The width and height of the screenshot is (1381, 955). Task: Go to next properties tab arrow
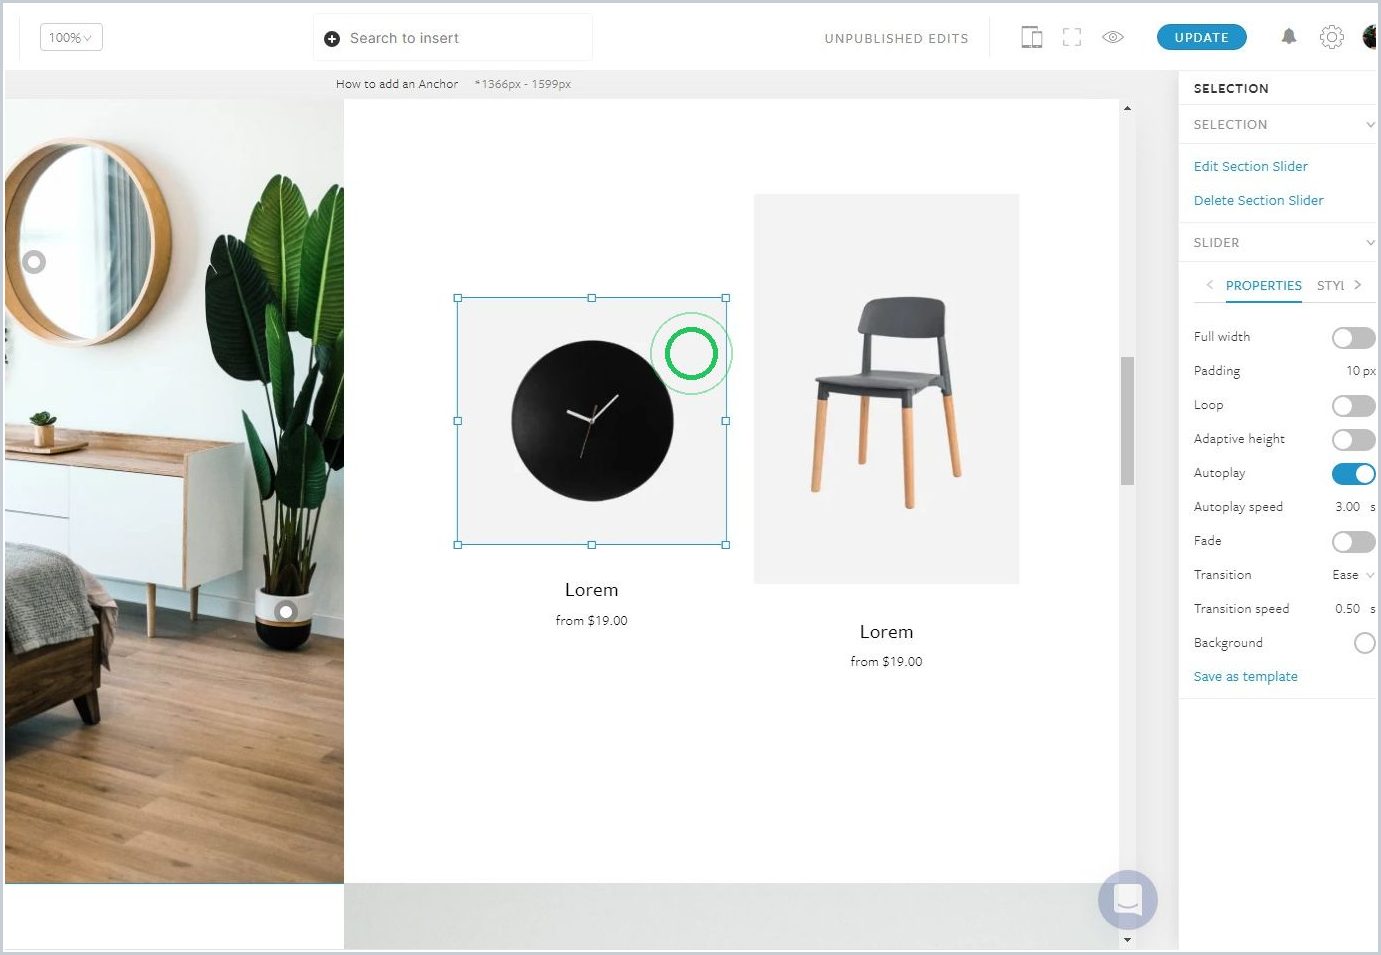pos(1357,285)
